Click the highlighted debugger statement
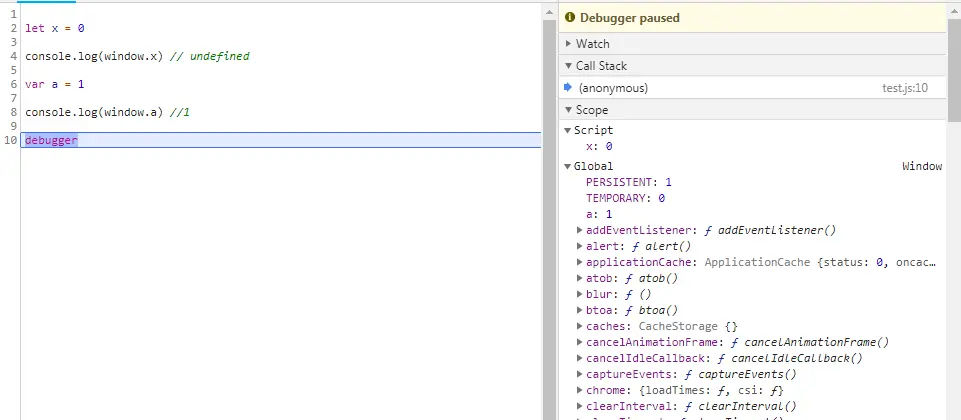Viewport: 961px width, 420px height. pyautogui.click(x=51, y=140)
